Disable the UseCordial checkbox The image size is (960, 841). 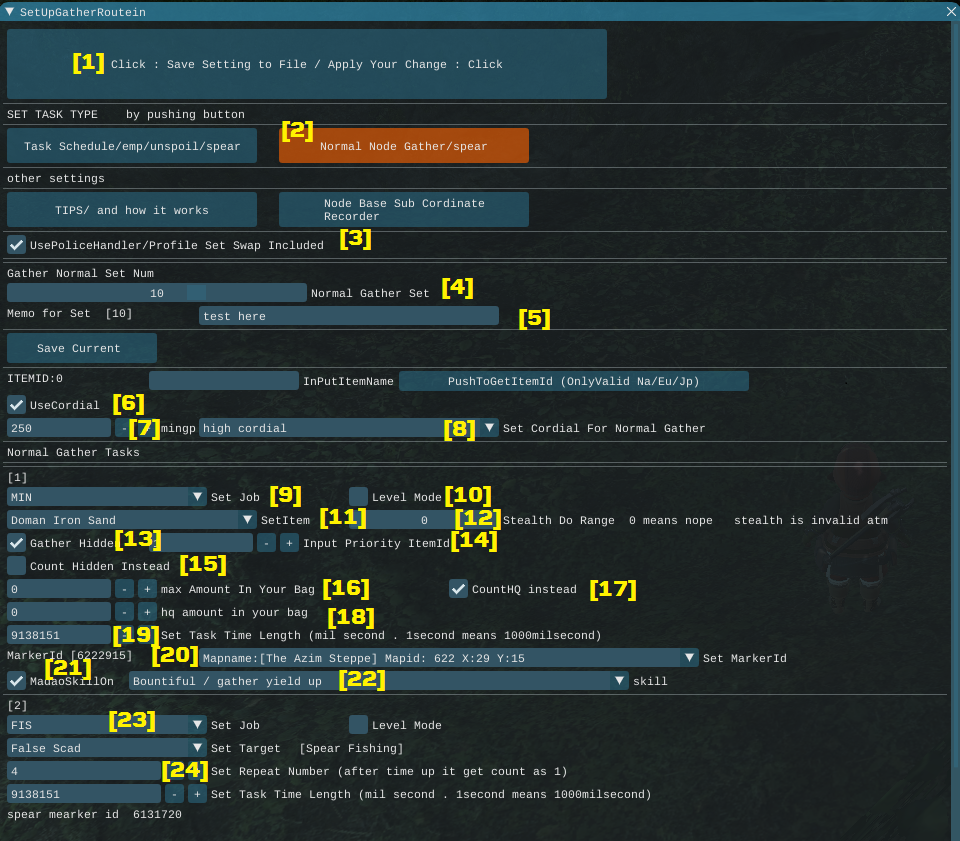[17, 405]
